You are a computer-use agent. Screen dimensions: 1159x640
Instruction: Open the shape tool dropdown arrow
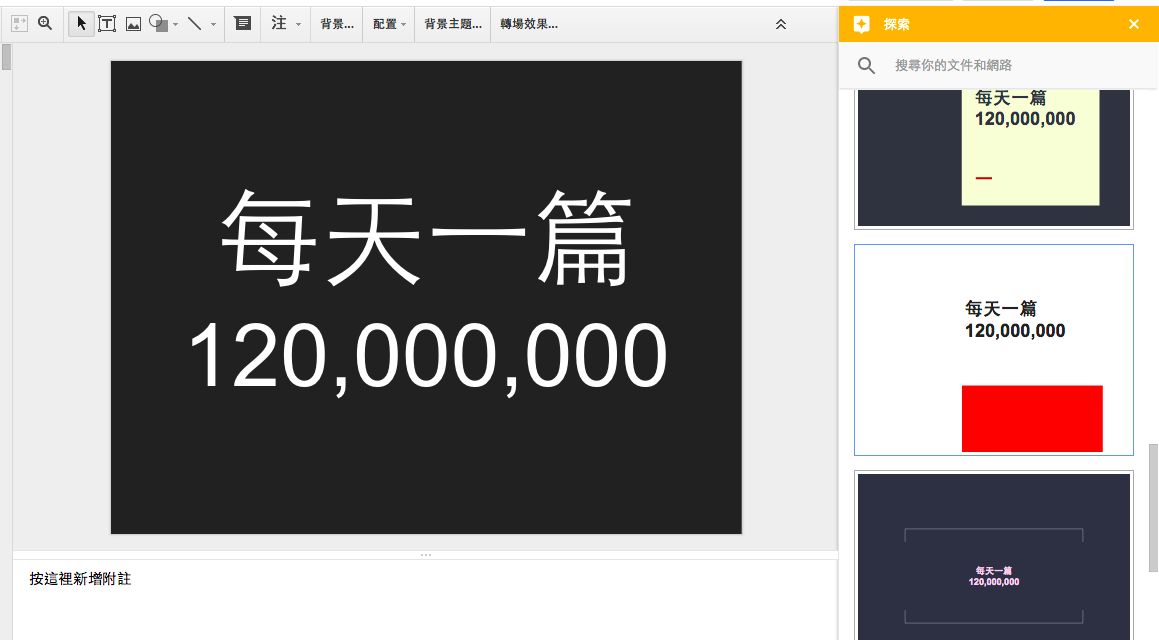point(176,24)
